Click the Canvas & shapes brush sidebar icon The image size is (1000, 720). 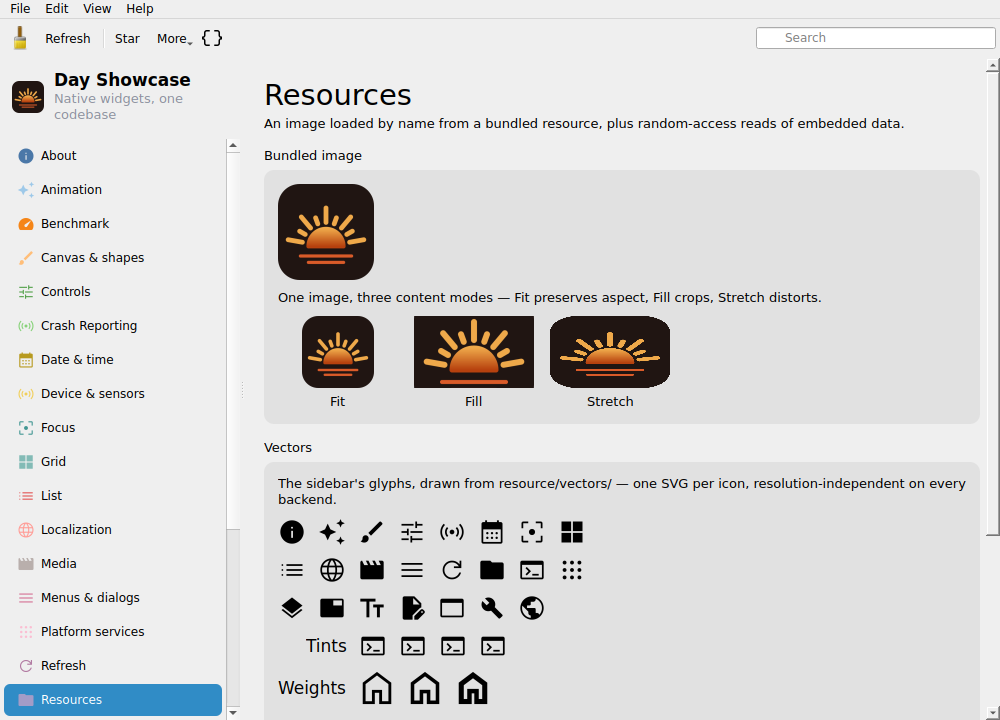26,258
